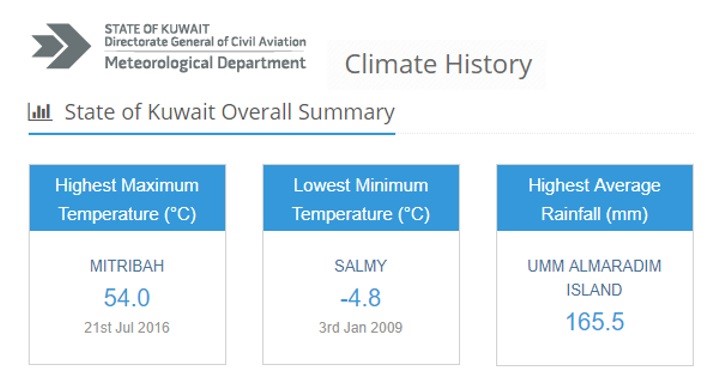The image size is (718, 388).
Task: Click the State of Kuwait header text
Action: click(x=157, y=29)
